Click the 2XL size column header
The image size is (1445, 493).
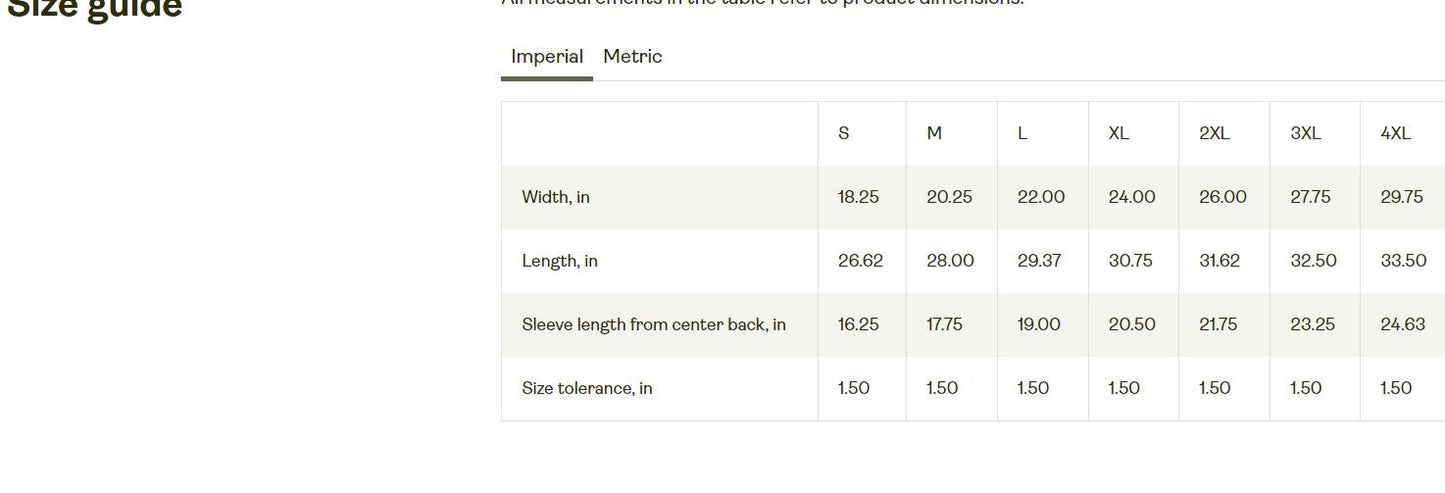[1214, 134]
